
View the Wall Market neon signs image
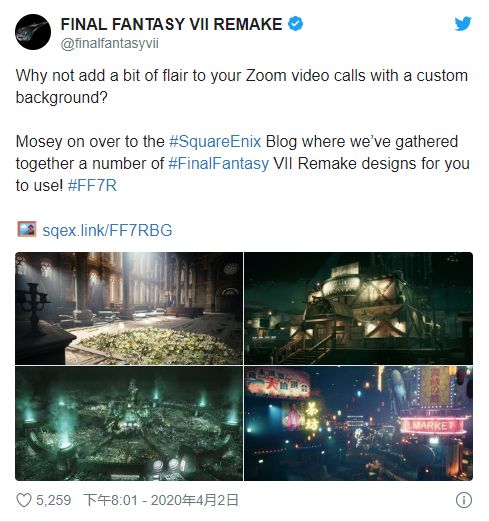358,423
